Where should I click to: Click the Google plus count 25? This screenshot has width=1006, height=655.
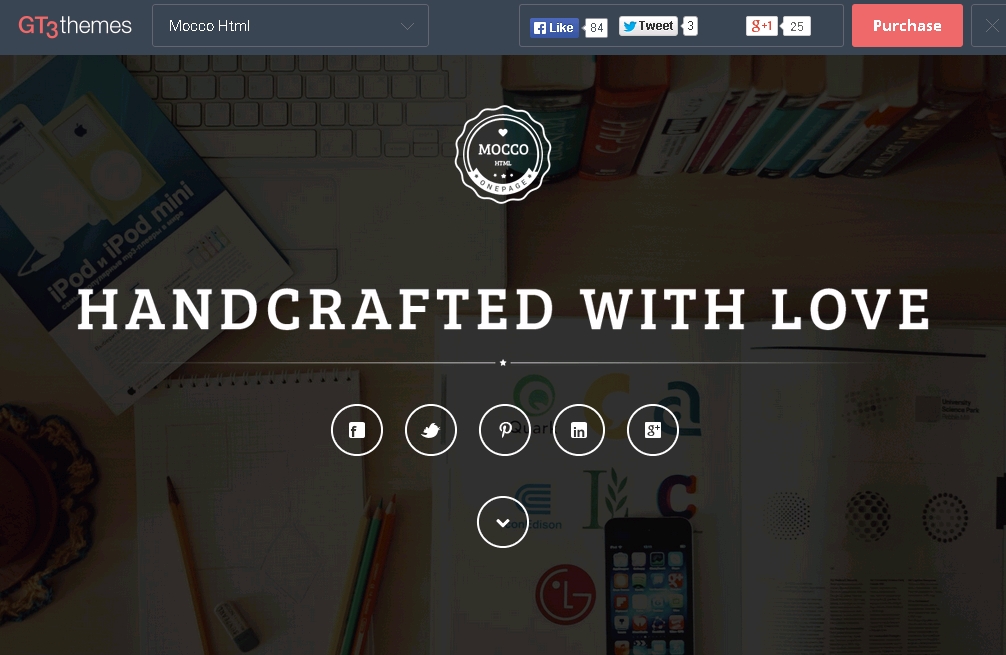pos(797,26)
